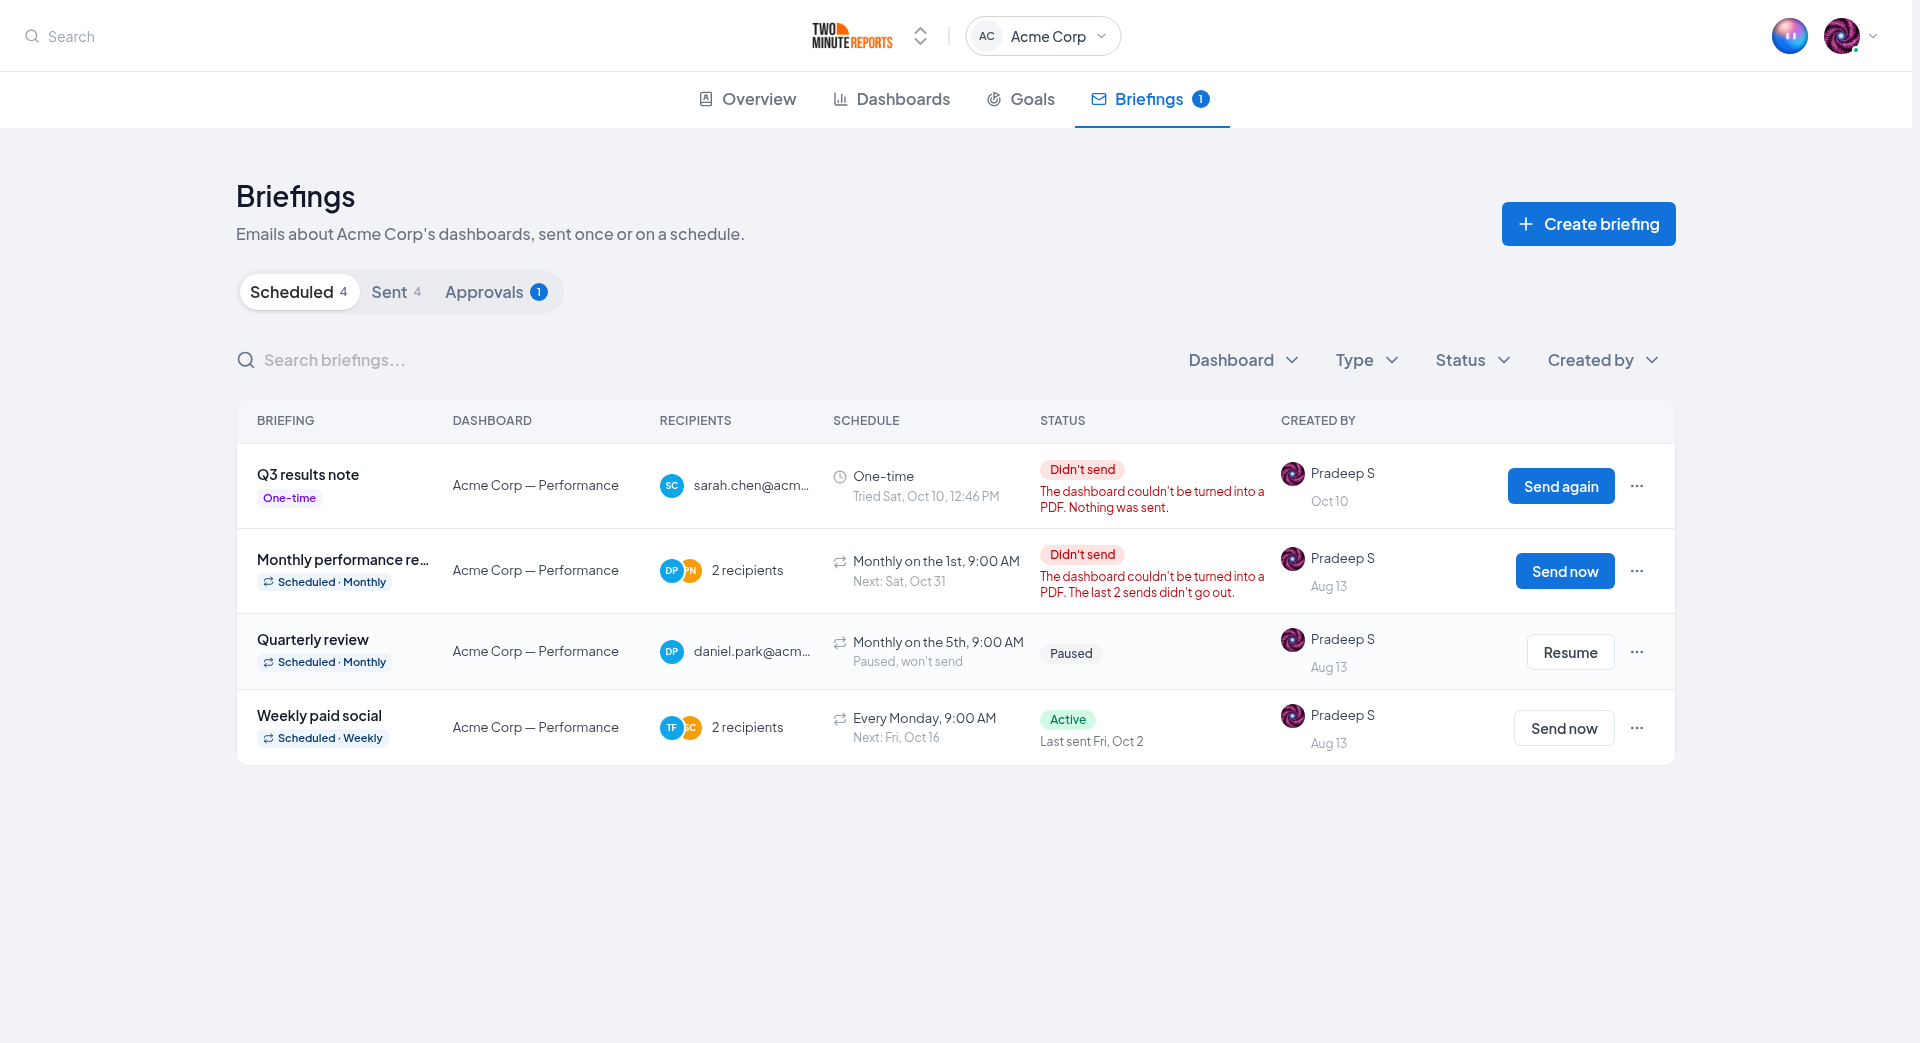Click the Create briefing button
The width and height of the screenshot is (1920, 1043).
1588,224
